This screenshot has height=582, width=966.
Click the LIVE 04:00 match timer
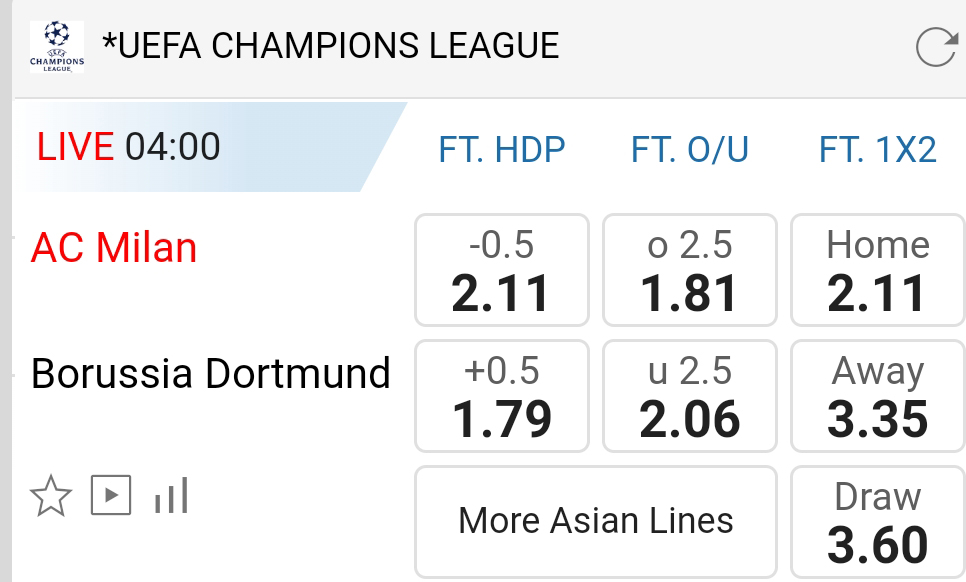click(x=128, y=147)
